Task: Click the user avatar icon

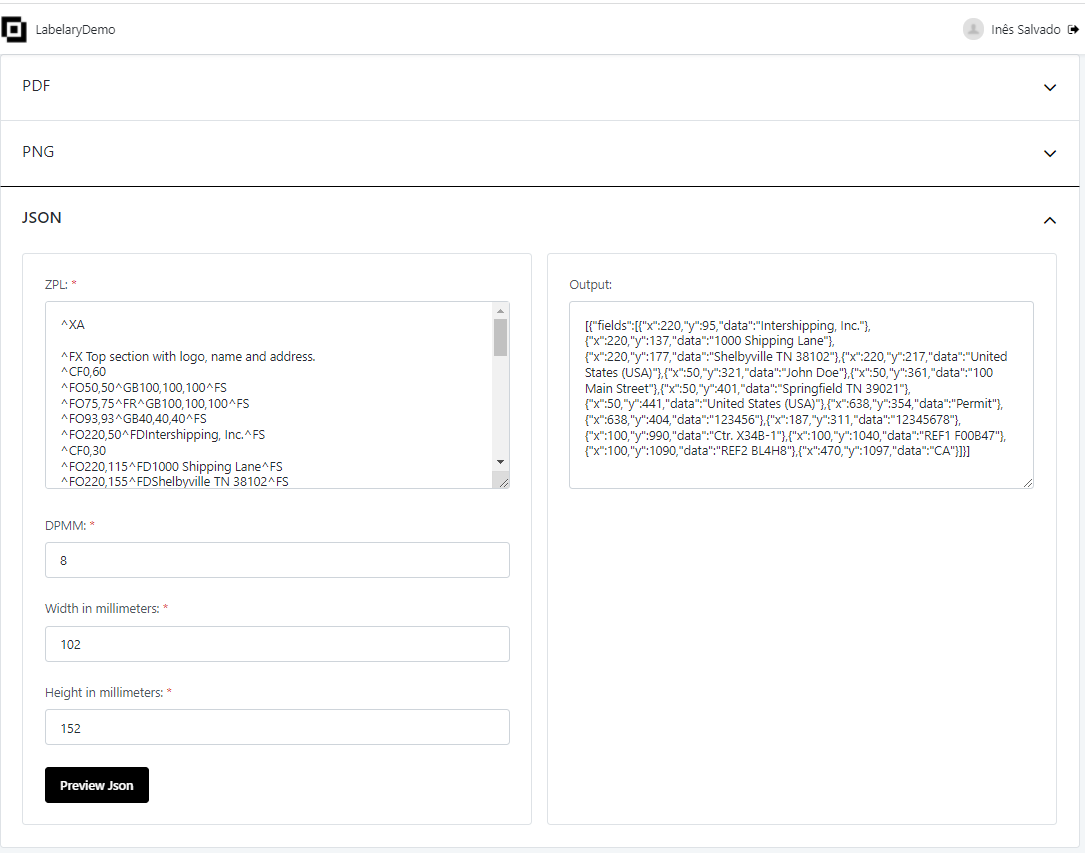Action: (x=973, y=30)
